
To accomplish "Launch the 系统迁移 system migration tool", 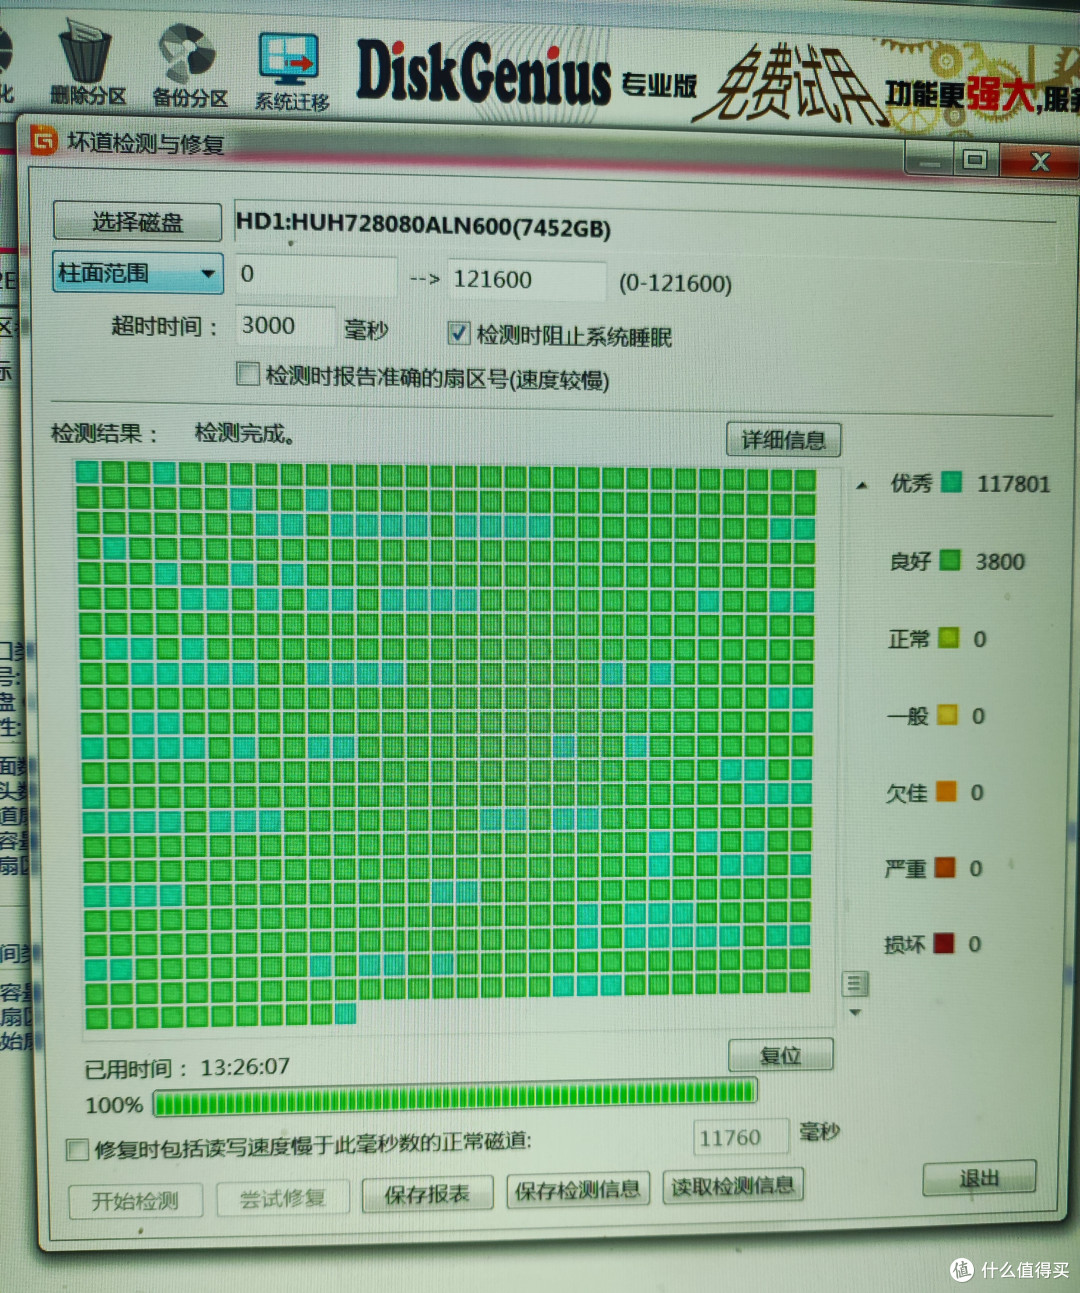I will click(291, 72).
